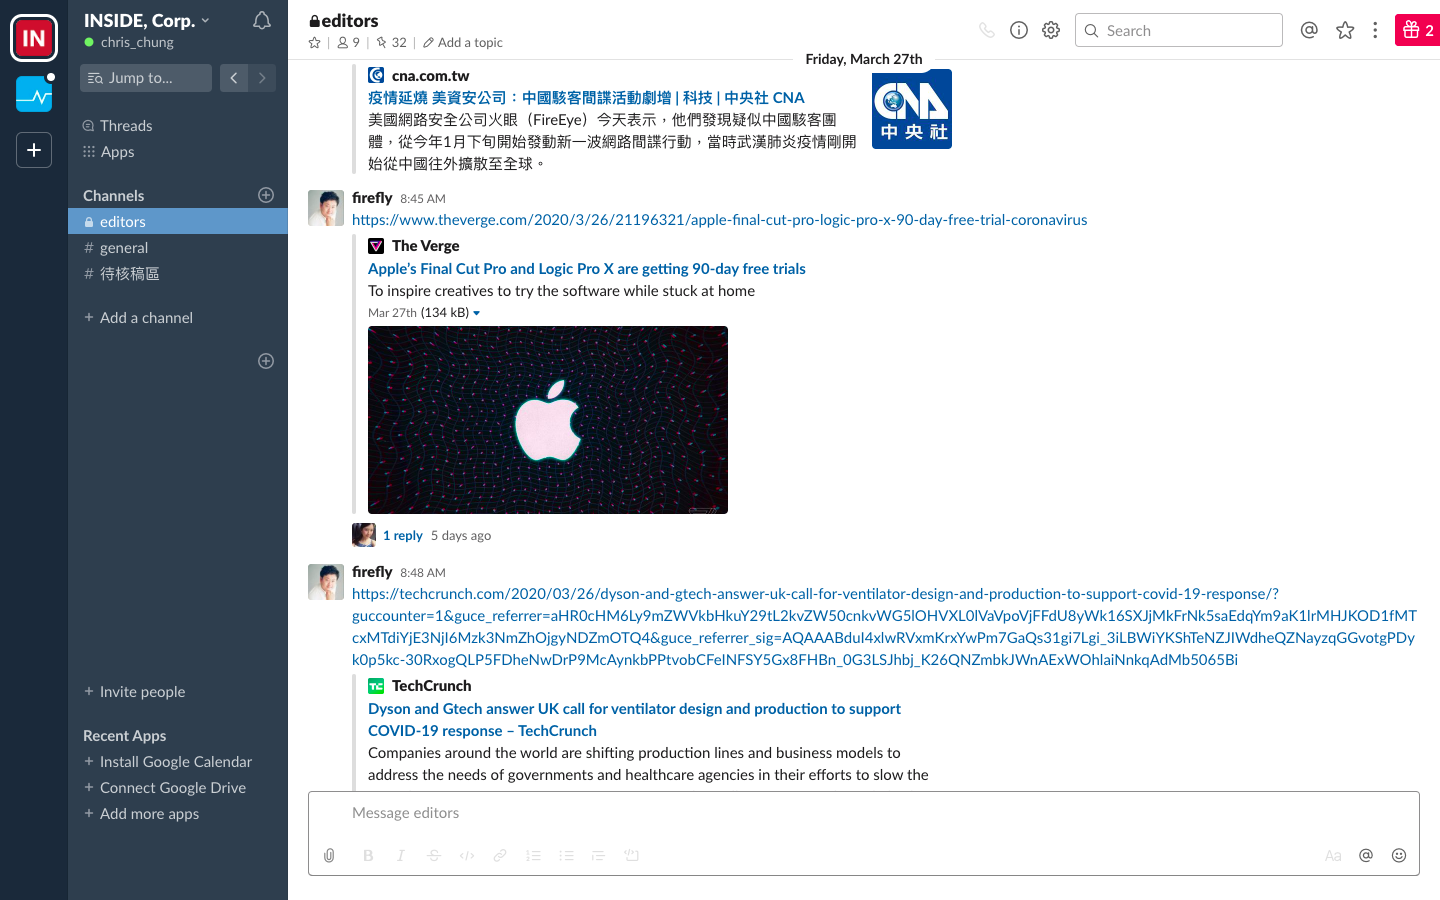This screenshot has width=1440, height=900.
Task: Open the emoji picker
Action: (x=1399, y=855)
